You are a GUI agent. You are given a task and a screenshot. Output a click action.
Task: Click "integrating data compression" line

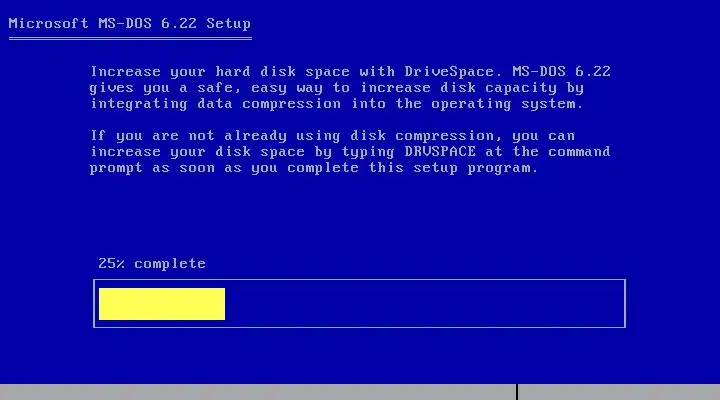pyautogui.click(x=216, y=104)
